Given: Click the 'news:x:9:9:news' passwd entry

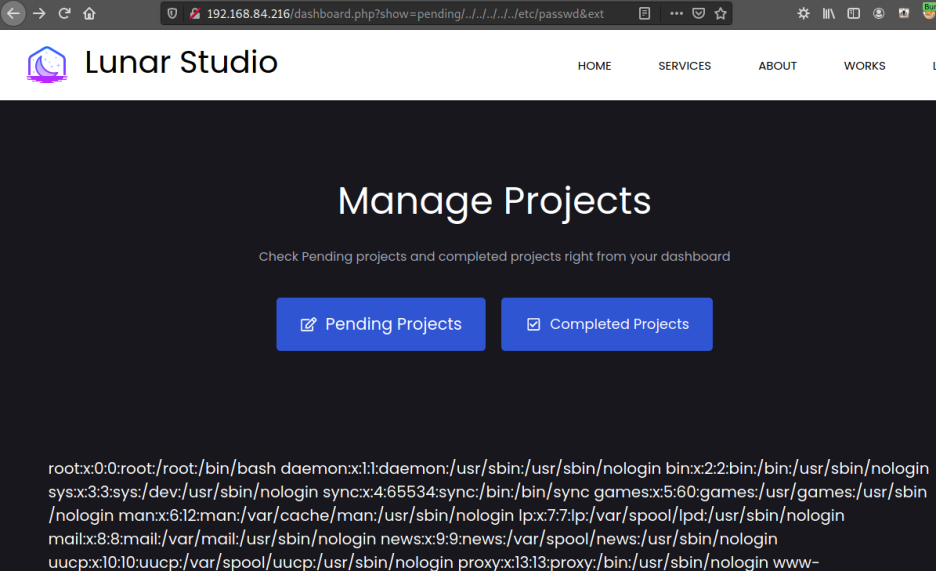Looking at the screenshot, I should tap(579, 539).
